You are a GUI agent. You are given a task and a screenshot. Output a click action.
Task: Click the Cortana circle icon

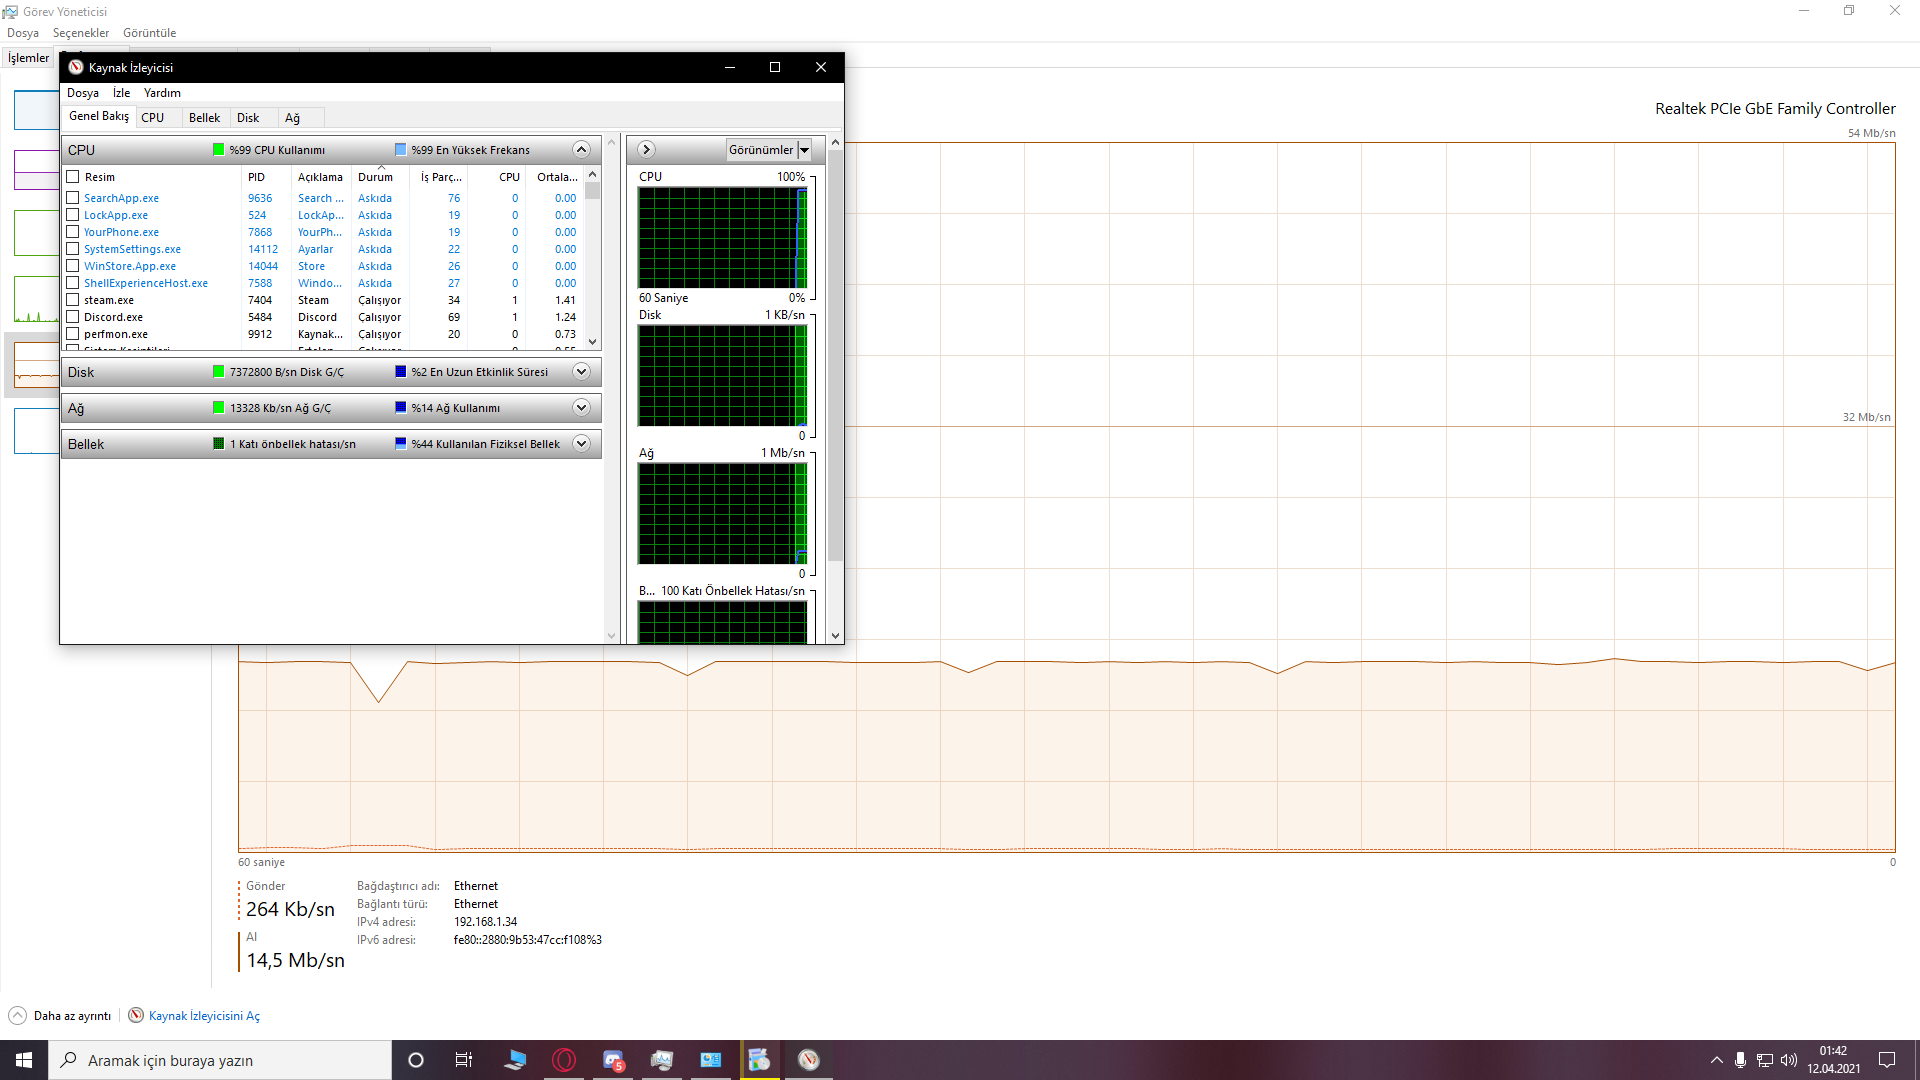coord(416,1060)
